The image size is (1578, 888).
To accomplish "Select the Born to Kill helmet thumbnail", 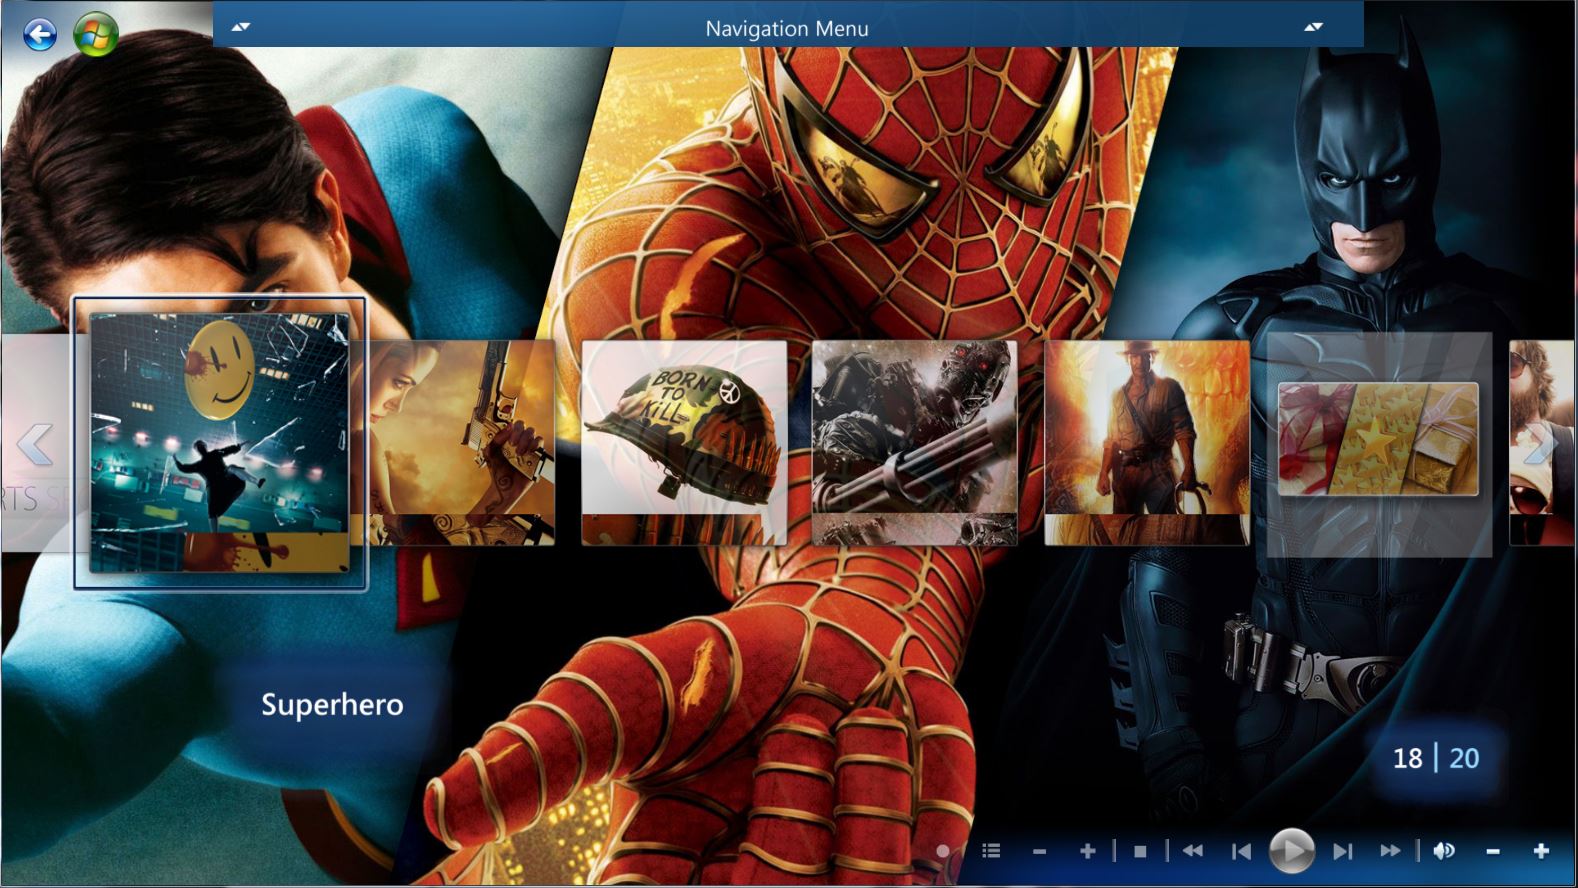I will [x=684, y=442].
